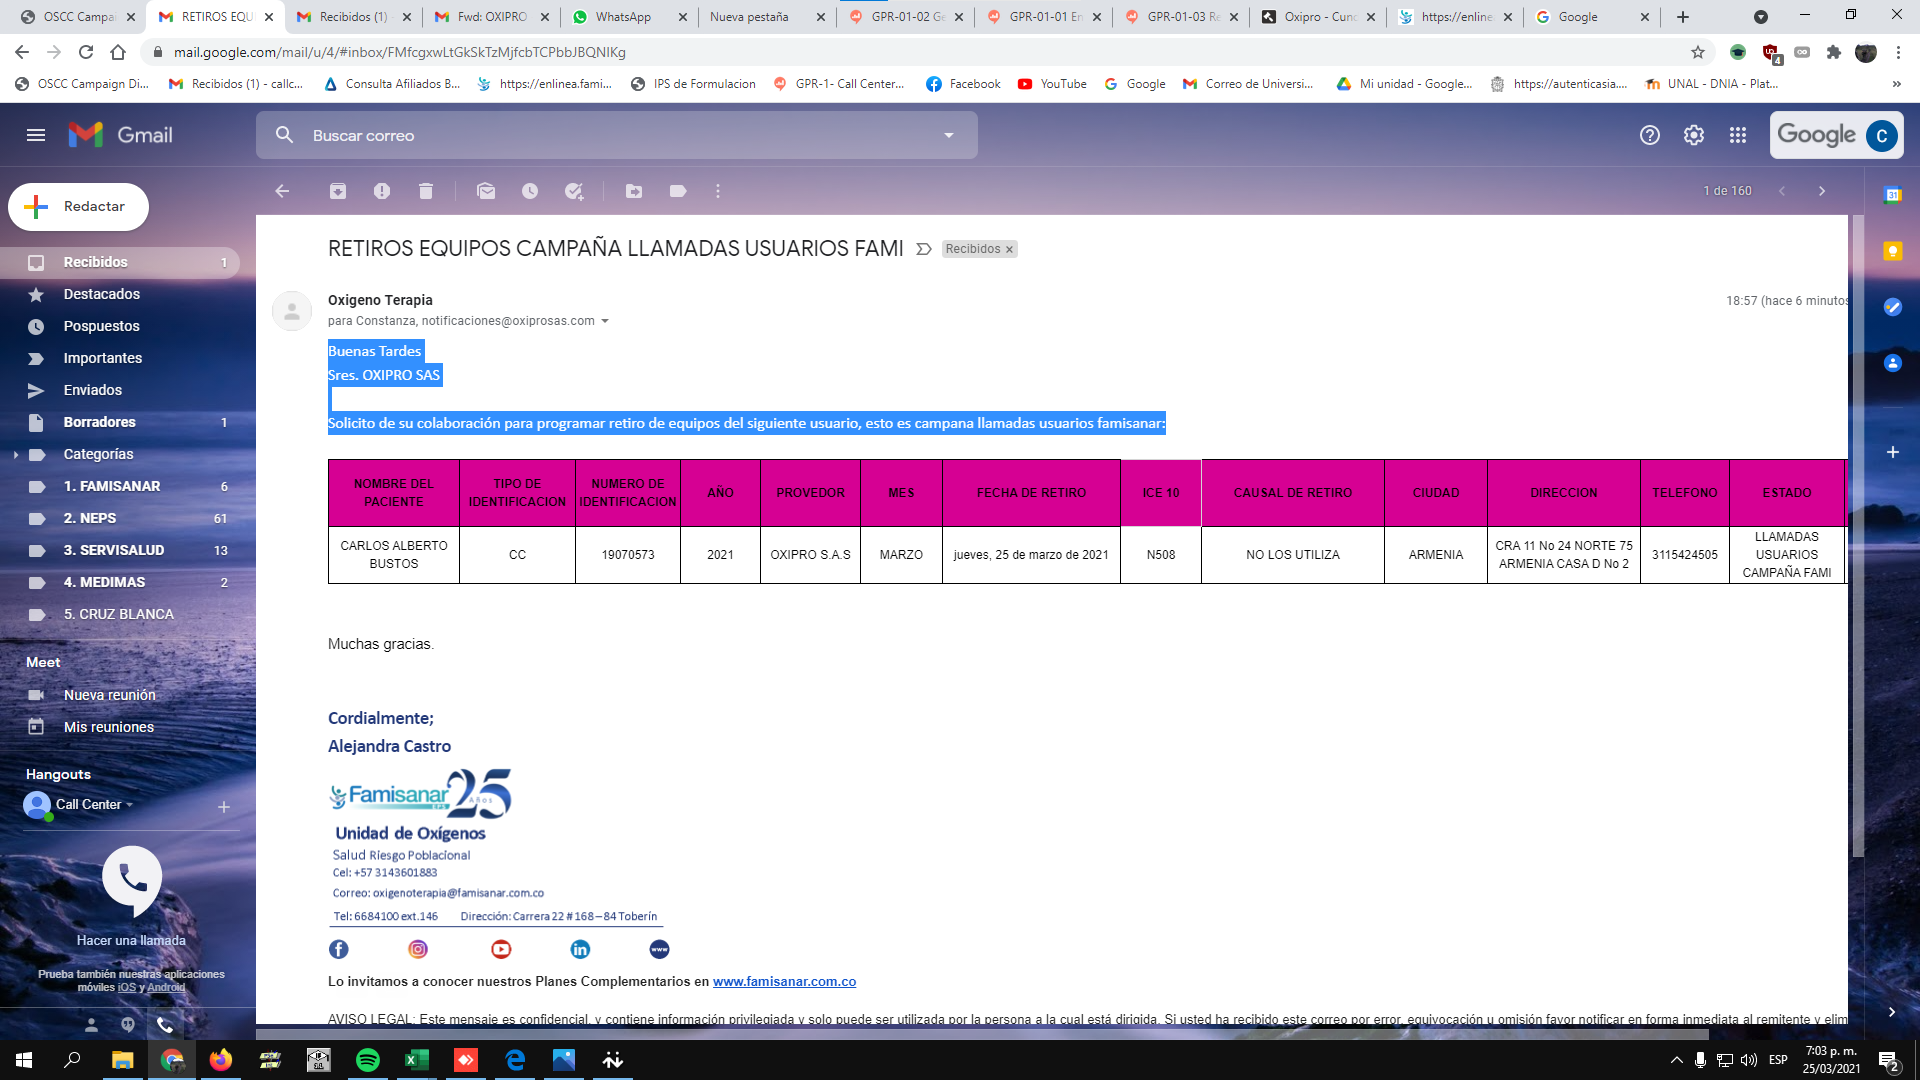Open Mis reuniones in Meet
Image resolution: width=1920 pixels, height=1080 pixels.
point(109,727)
